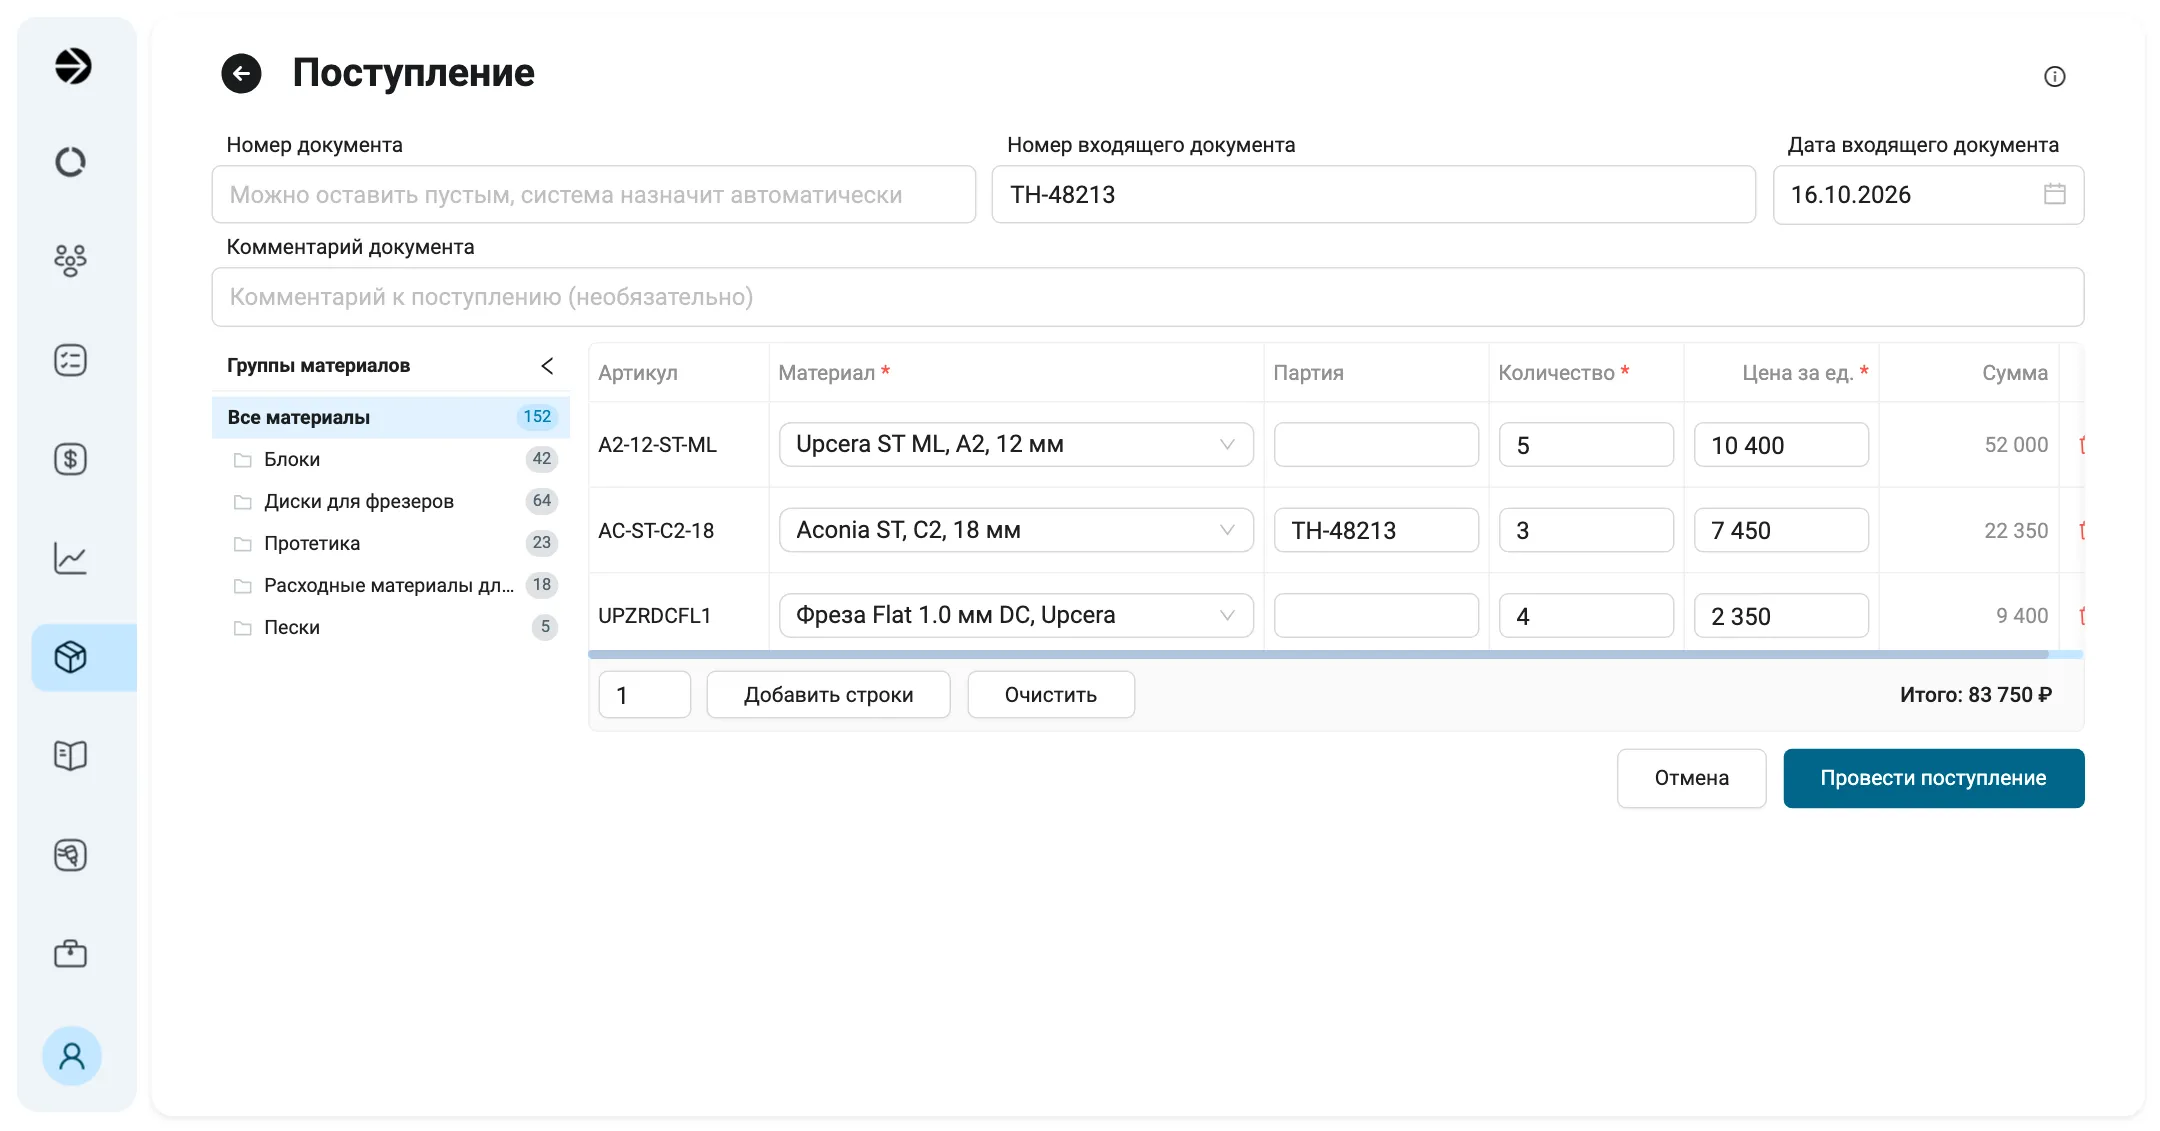Click the Добавить строки button
The width and height of the screenshot is (2160, 1131).
828,694
